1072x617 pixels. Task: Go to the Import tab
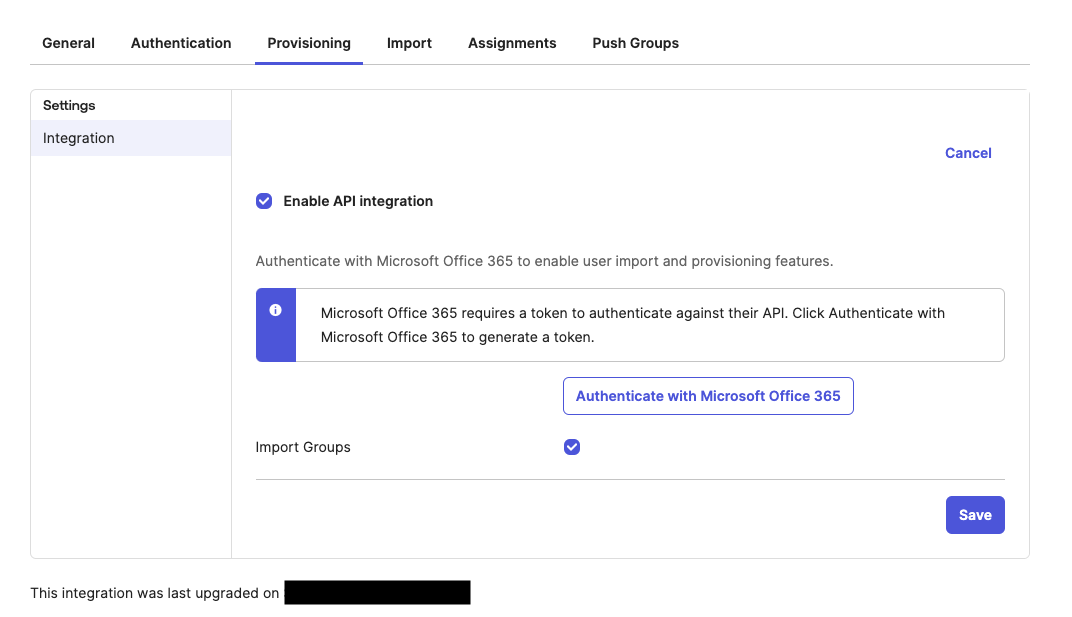coord(409,43)
